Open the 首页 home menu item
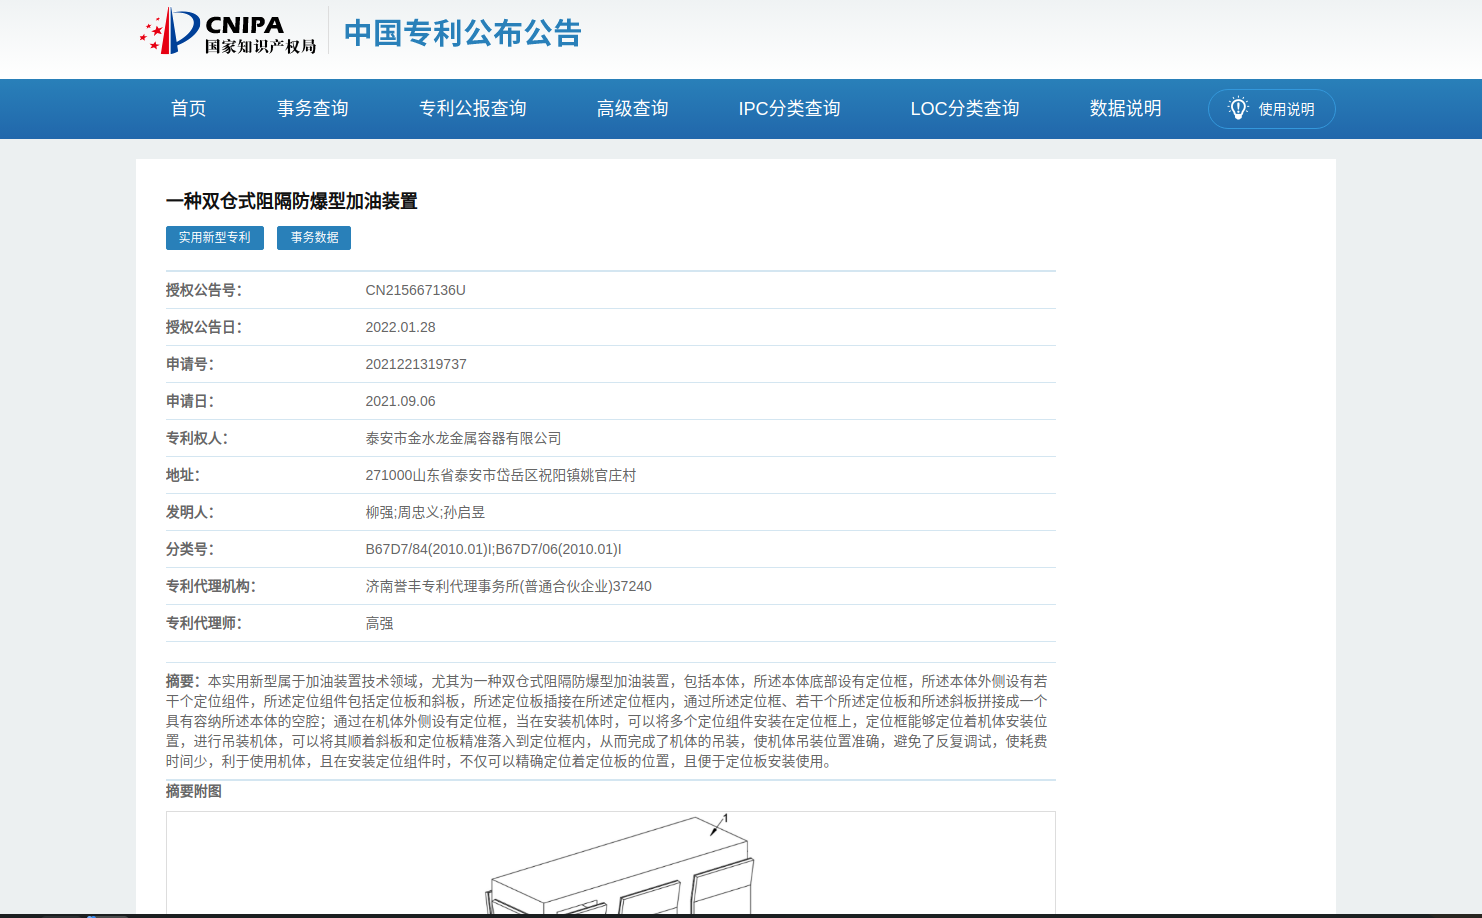 [188, 108]
